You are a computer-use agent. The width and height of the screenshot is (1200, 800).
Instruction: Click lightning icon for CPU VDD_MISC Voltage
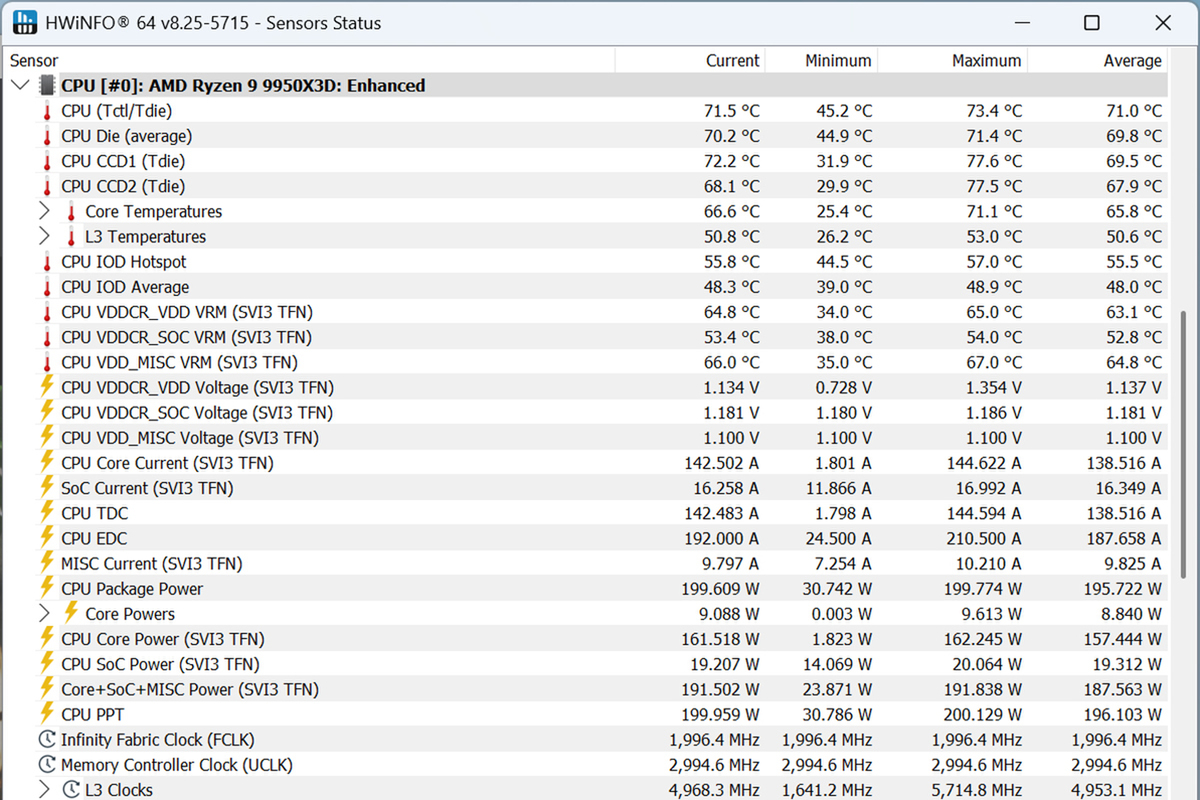(46, 437)
